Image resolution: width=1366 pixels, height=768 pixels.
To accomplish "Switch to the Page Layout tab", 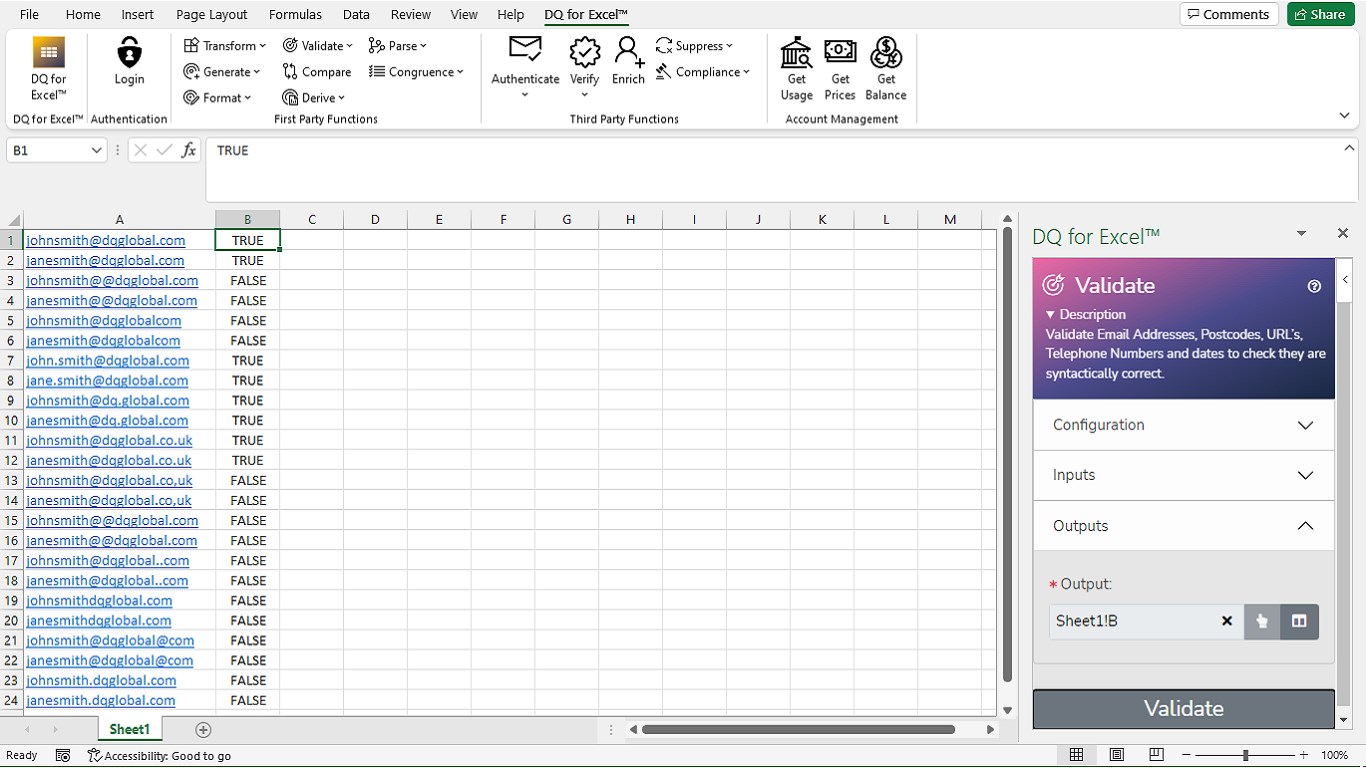I will pyautogui.click(x=212, y=14).
